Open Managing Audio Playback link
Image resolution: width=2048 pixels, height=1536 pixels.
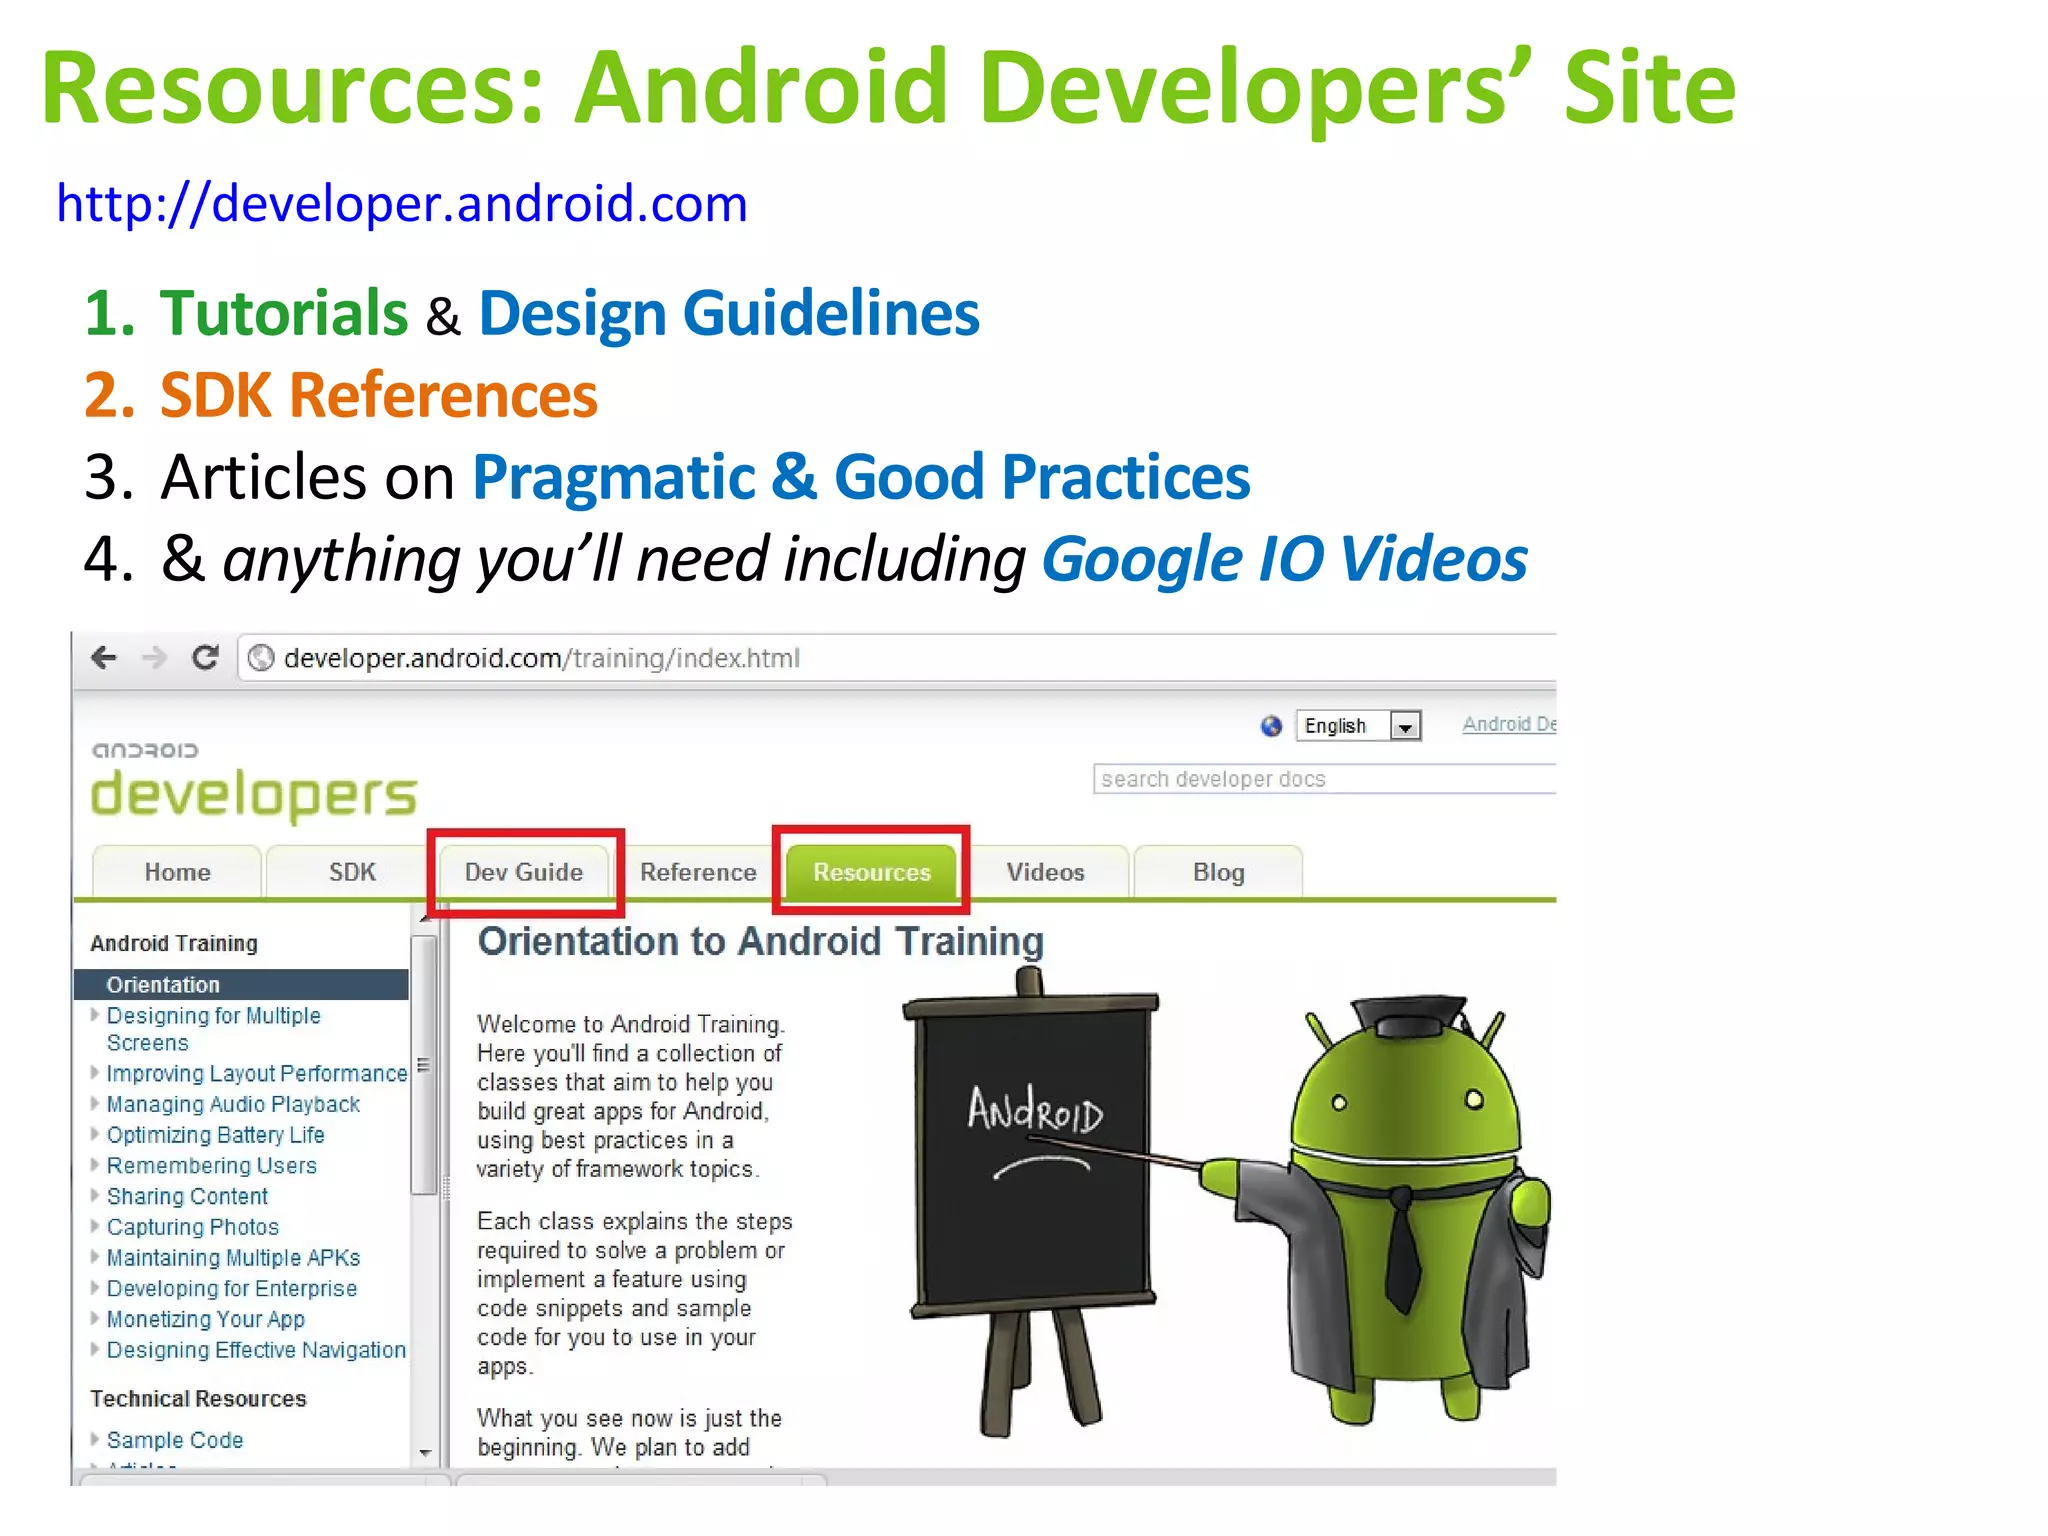[x=233, y=1104]
